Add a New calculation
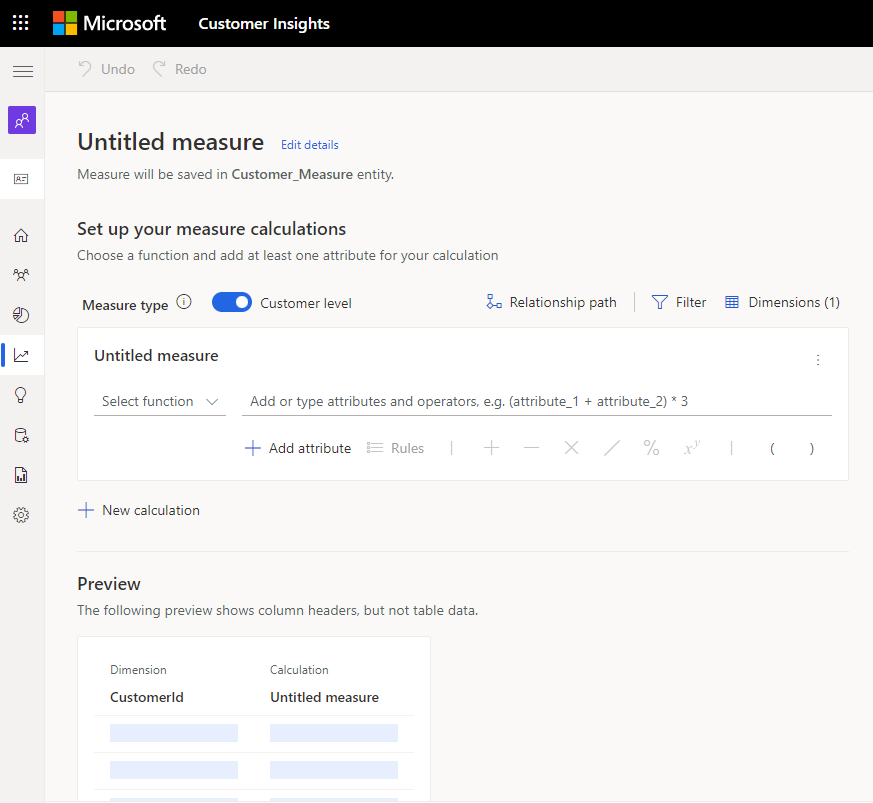The height and width of the screenshot is (803, 873). (139, 510)
